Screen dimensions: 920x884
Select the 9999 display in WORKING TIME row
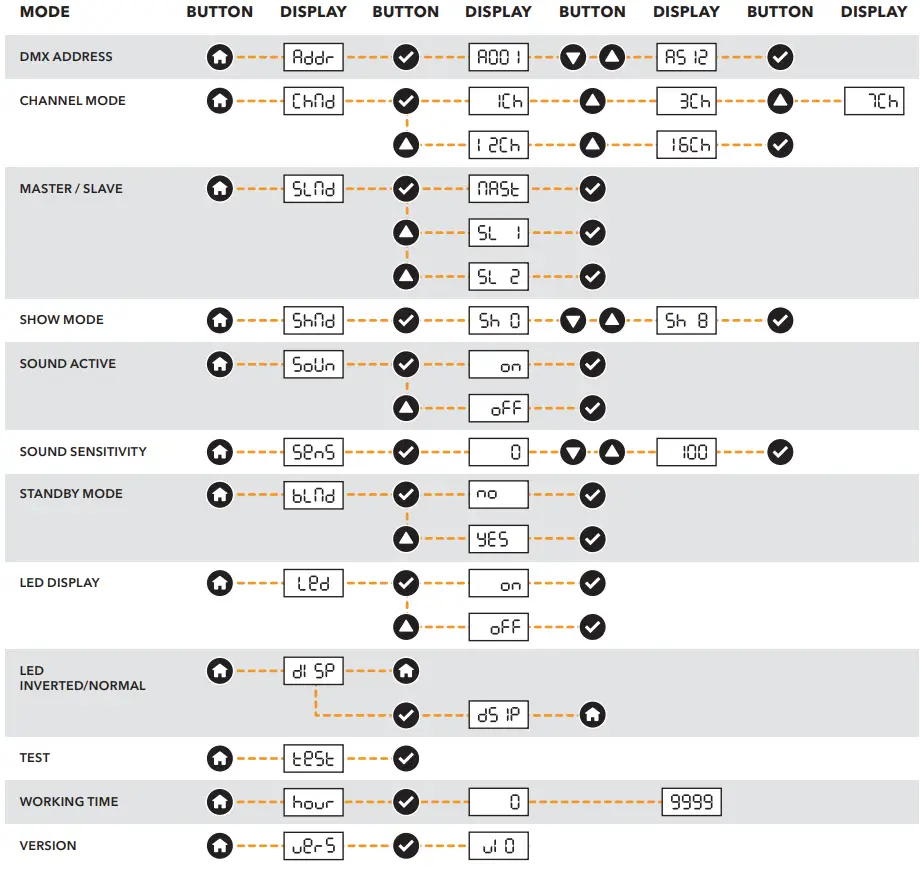[x=691, y=802]
